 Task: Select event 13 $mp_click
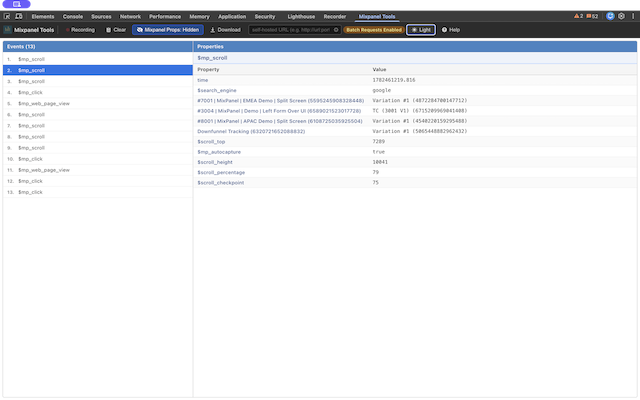coord(98,192)
